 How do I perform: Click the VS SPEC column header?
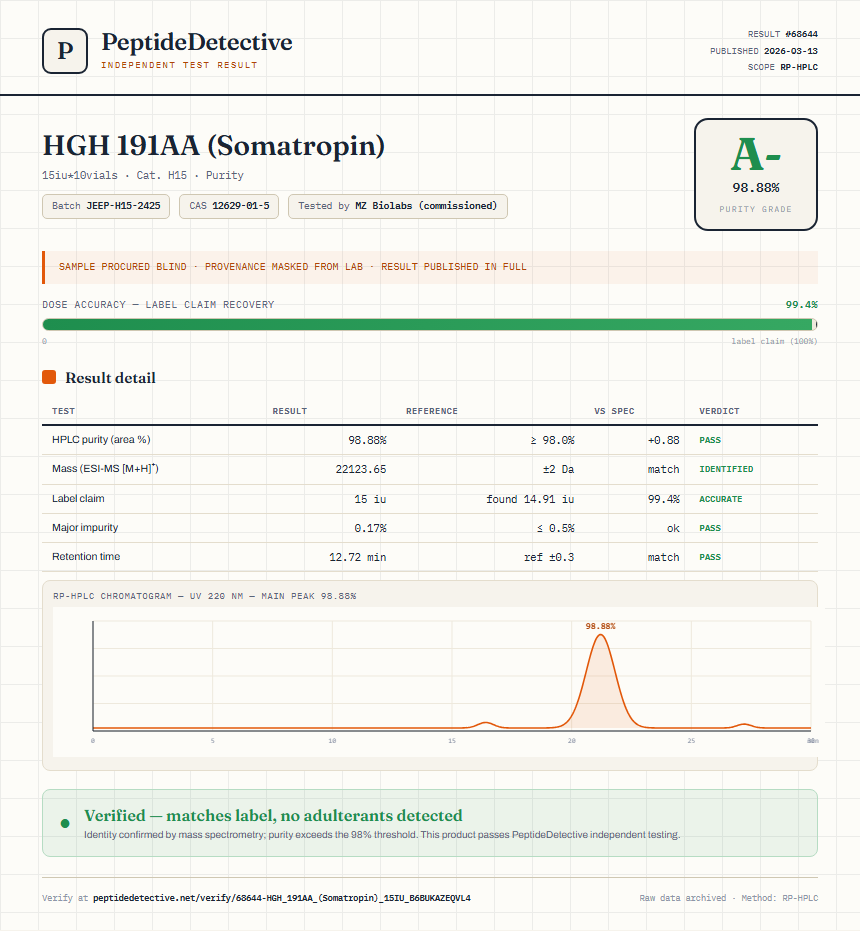[x=614, y=411]
